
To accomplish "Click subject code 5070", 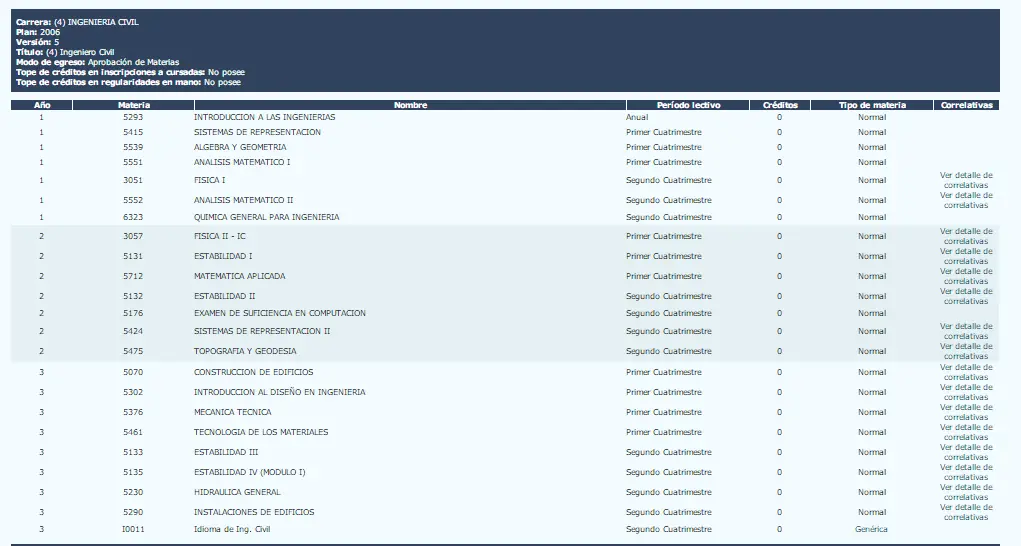I will tap(133, 372).
